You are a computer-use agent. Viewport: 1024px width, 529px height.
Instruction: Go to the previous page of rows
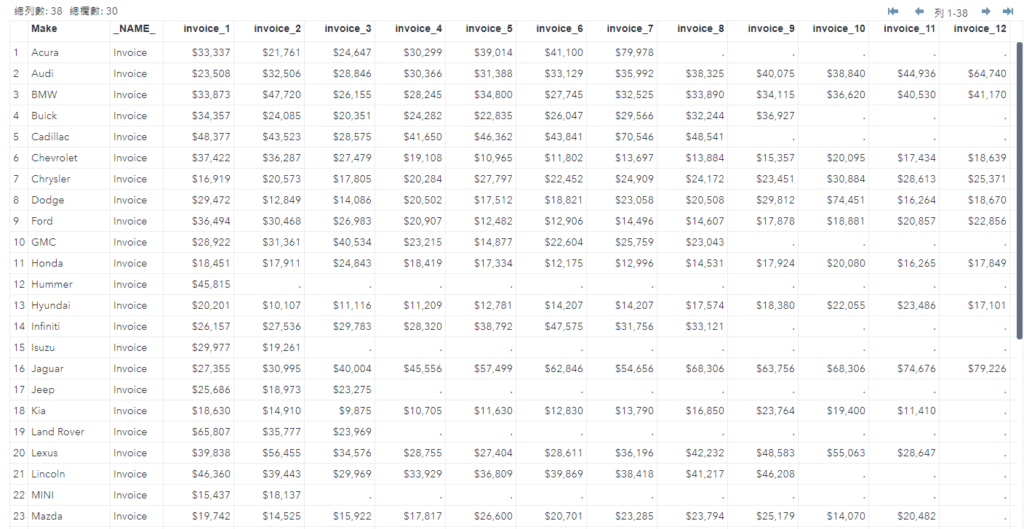coord(919,11)
